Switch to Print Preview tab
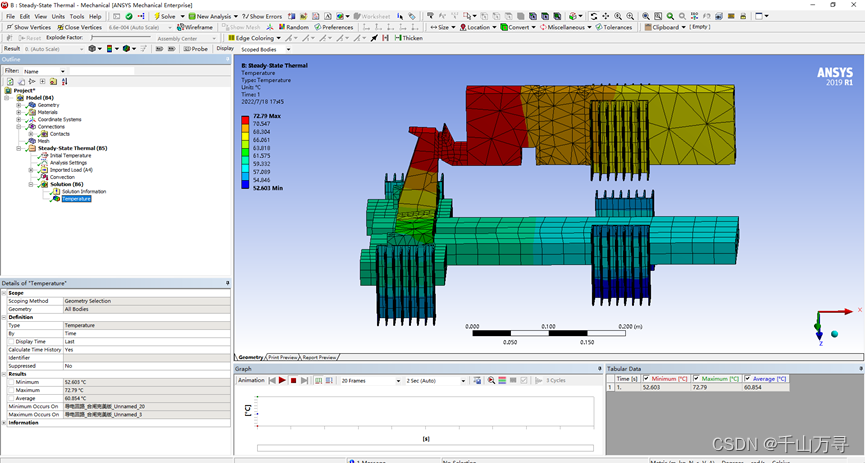Viewport: 865px width, 463px height. 283,357
